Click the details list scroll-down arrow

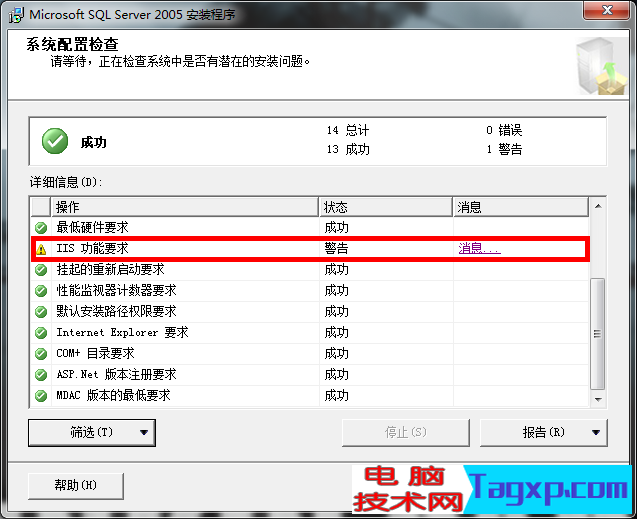pyautogui.click(x=598, y=400)
